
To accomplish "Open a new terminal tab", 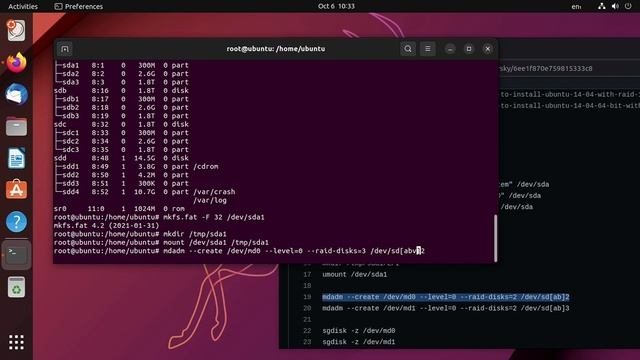I will (64, 49).
